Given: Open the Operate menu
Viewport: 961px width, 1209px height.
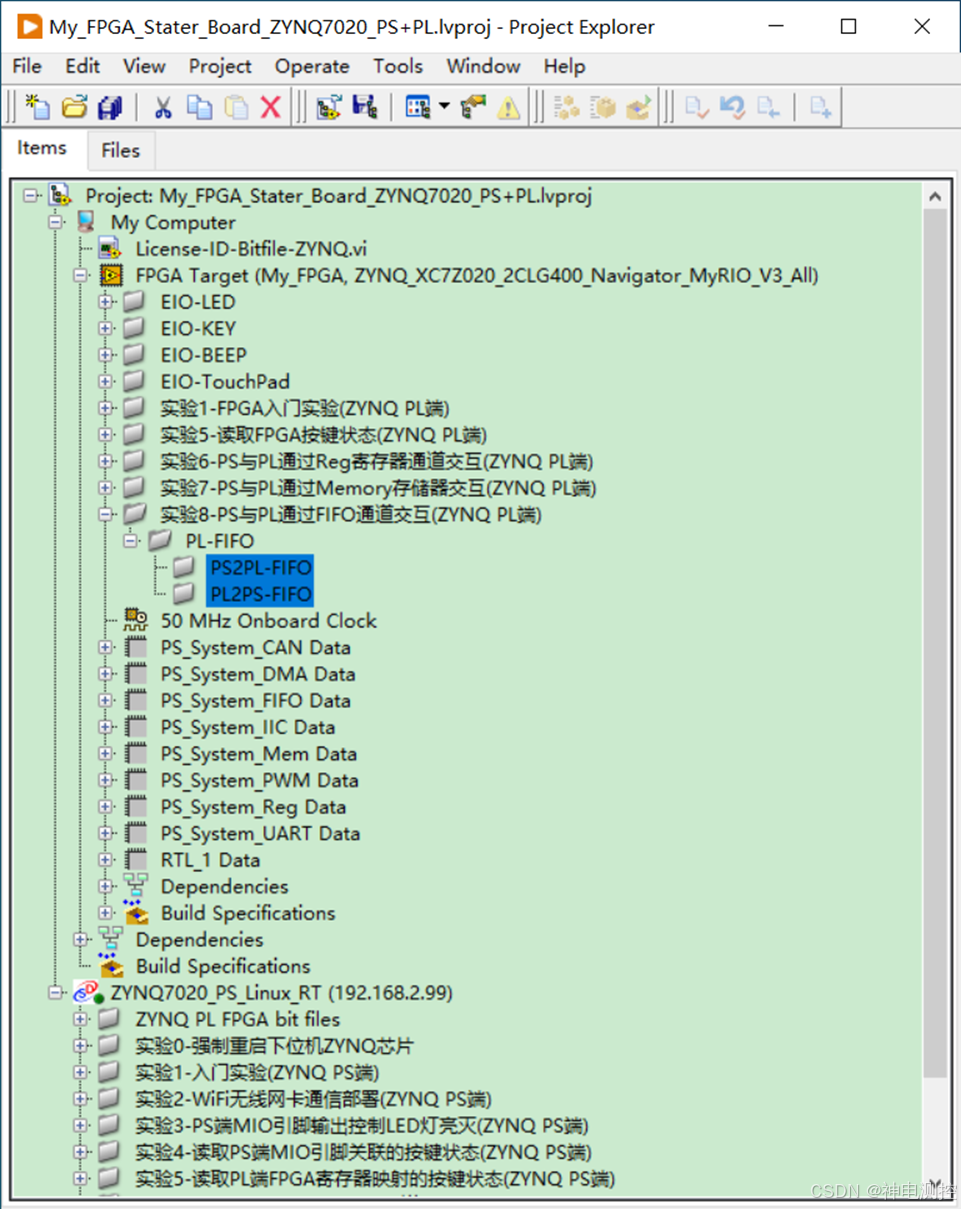Looking at the screenshot, I should point(312,66).
